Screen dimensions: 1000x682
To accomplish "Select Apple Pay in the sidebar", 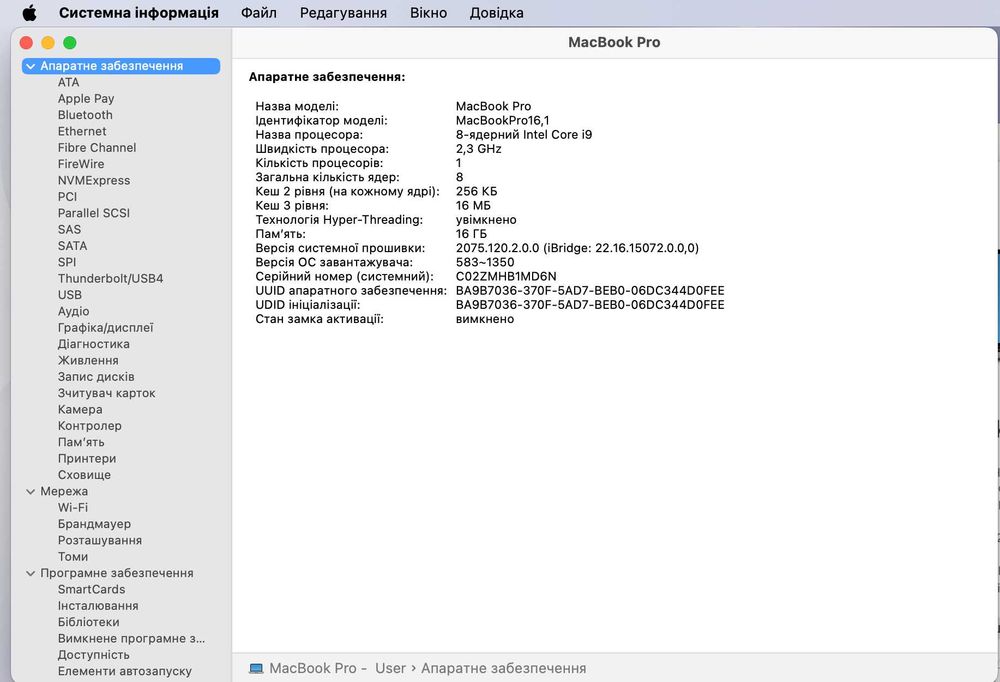I will tap(86, 99).
